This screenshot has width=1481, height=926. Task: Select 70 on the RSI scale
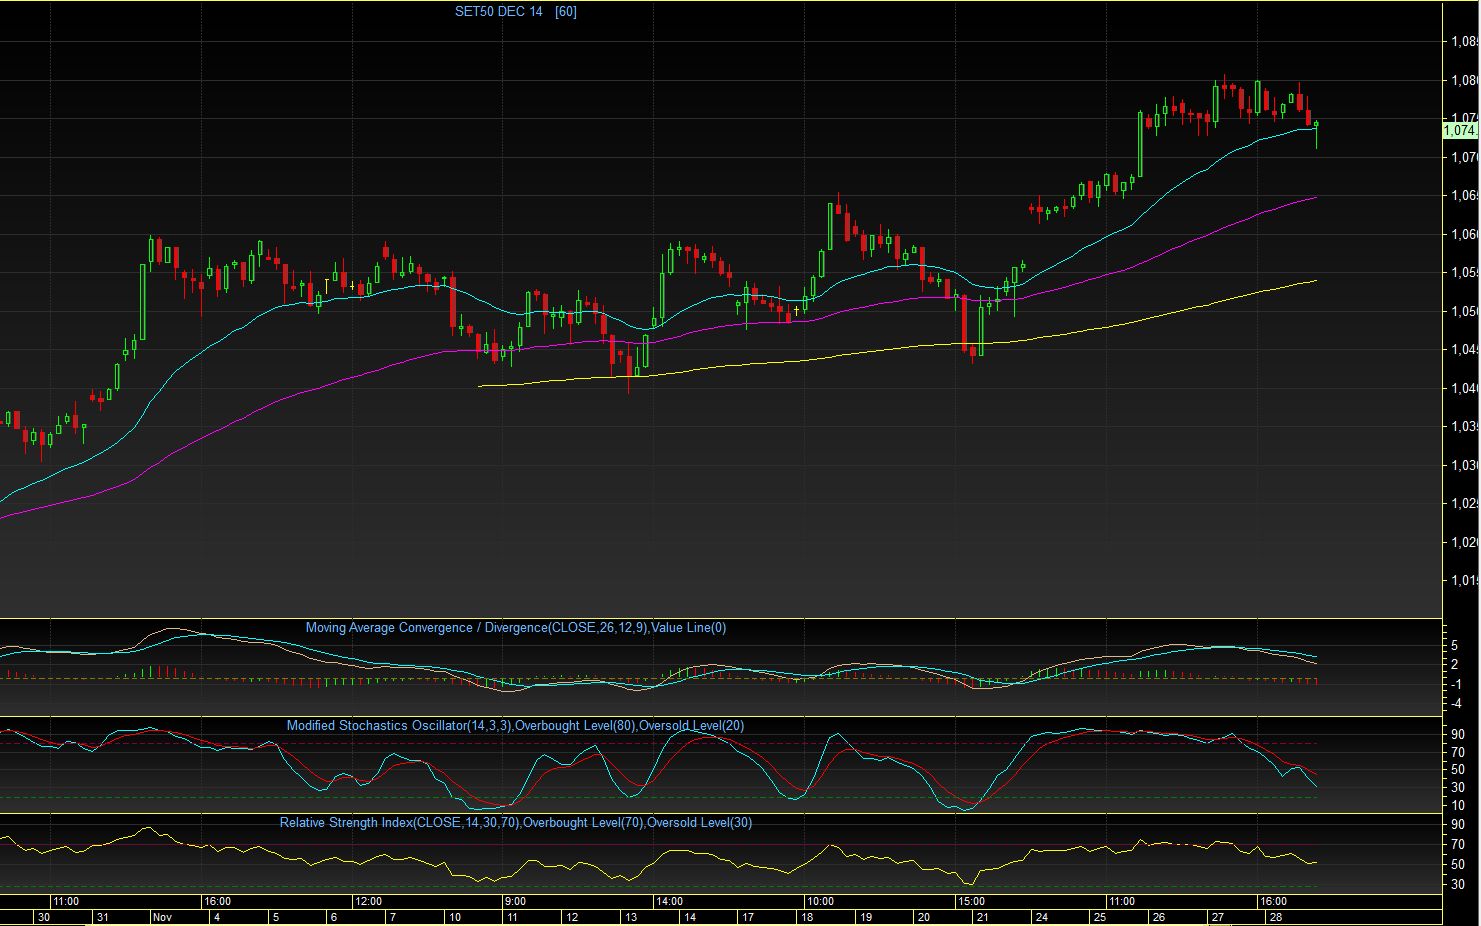point(1458,845)
